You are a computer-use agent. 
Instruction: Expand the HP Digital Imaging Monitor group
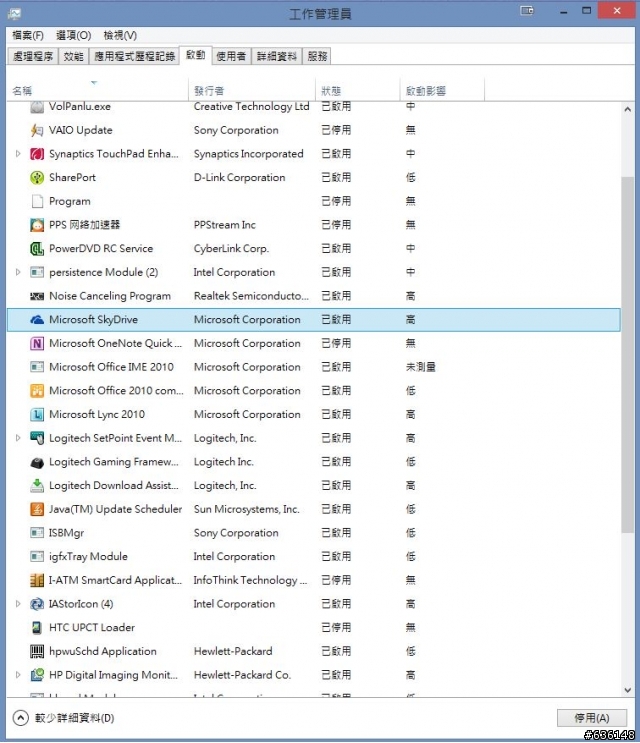click(18, 675)
